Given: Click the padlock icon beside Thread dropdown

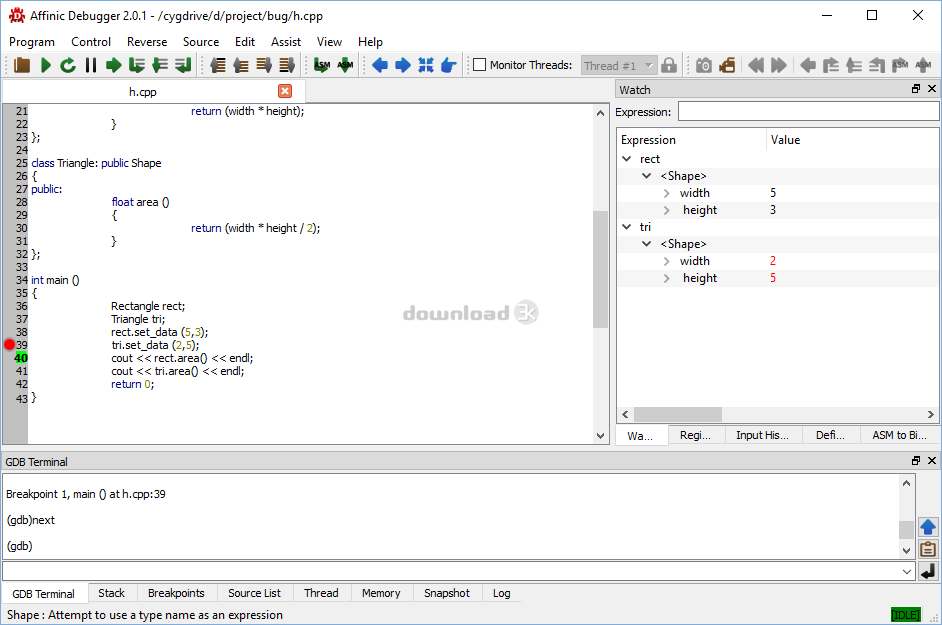Looking at the screenshot, I should [669, 66].
